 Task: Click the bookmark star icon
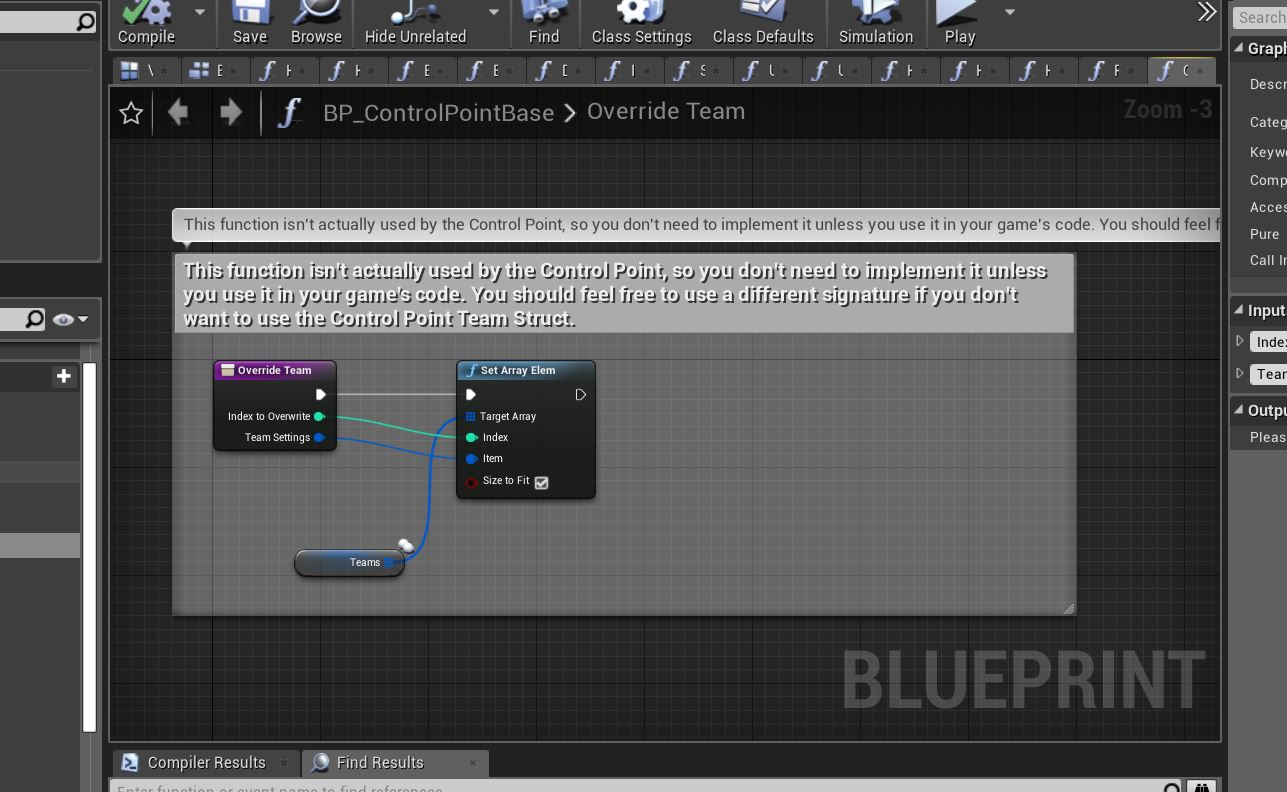[x=131, y=113]
